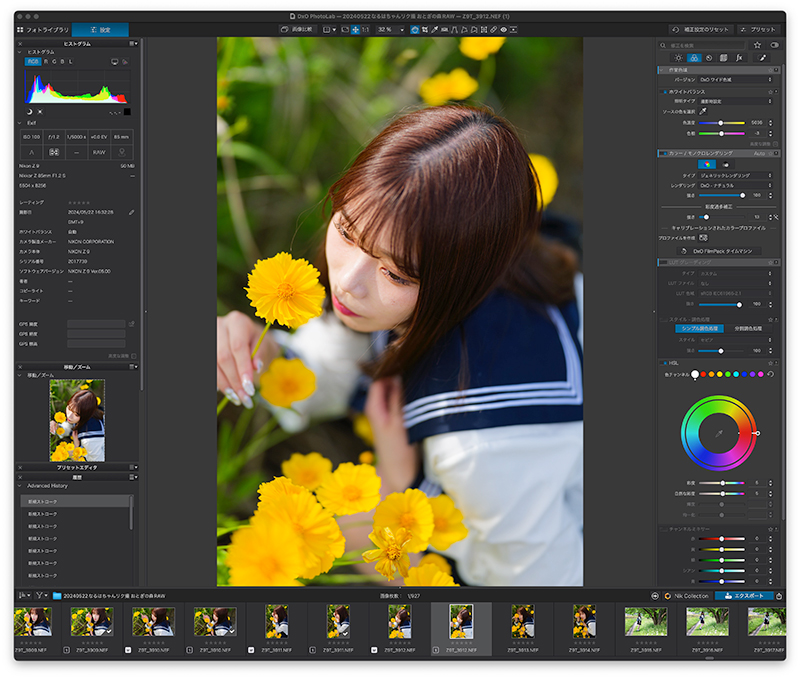Image resolution: width=800 pixels, height=678 pixels.
Task: Select Simple toning (シンプル調色処理) option
Action: point(699,329)
